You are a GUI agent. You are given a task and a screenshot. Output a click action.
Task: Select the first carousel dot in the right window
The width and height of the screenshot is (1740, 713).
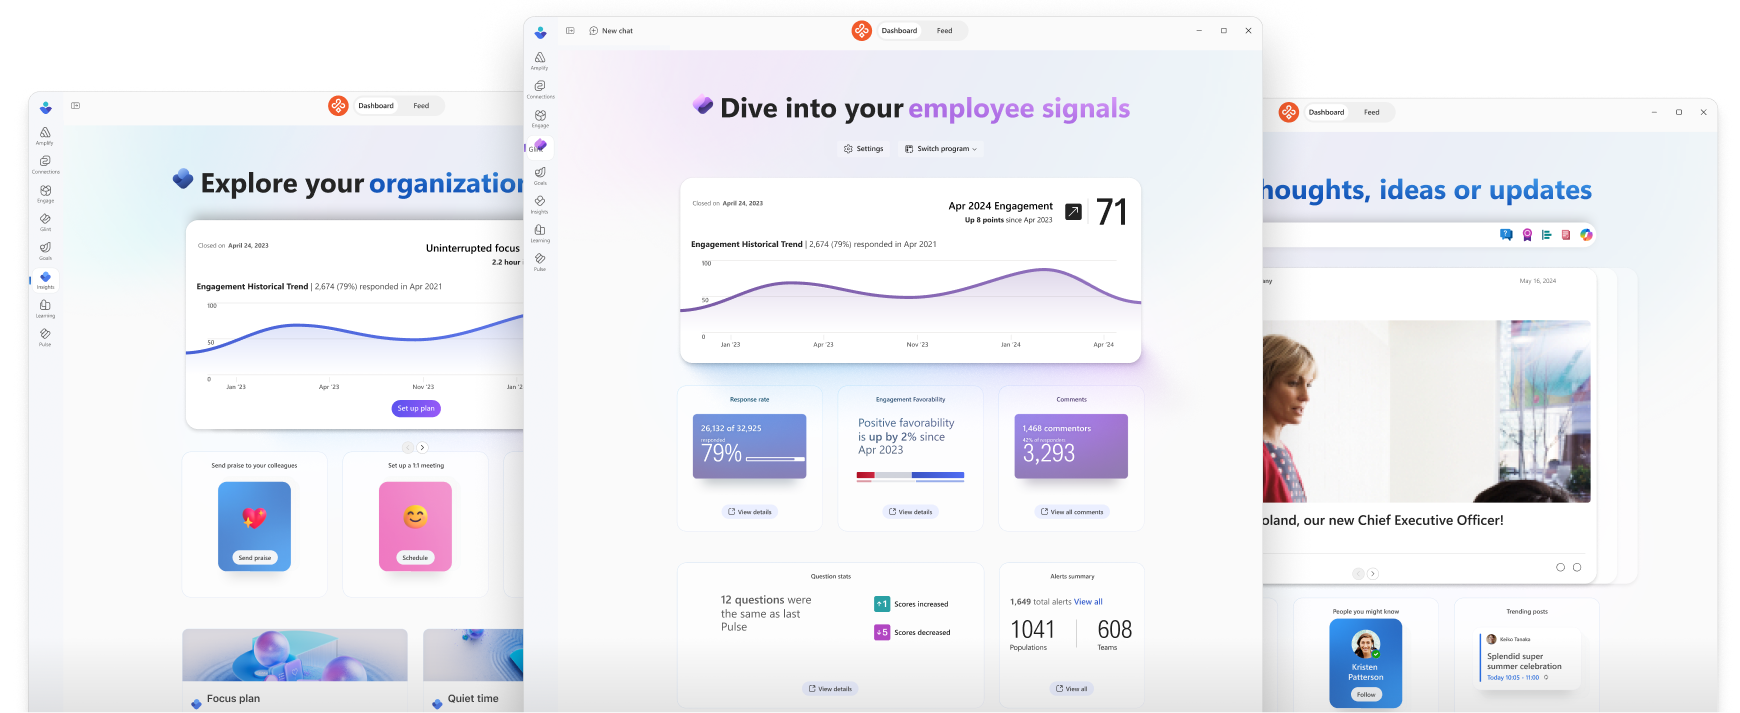point(1560,567)
